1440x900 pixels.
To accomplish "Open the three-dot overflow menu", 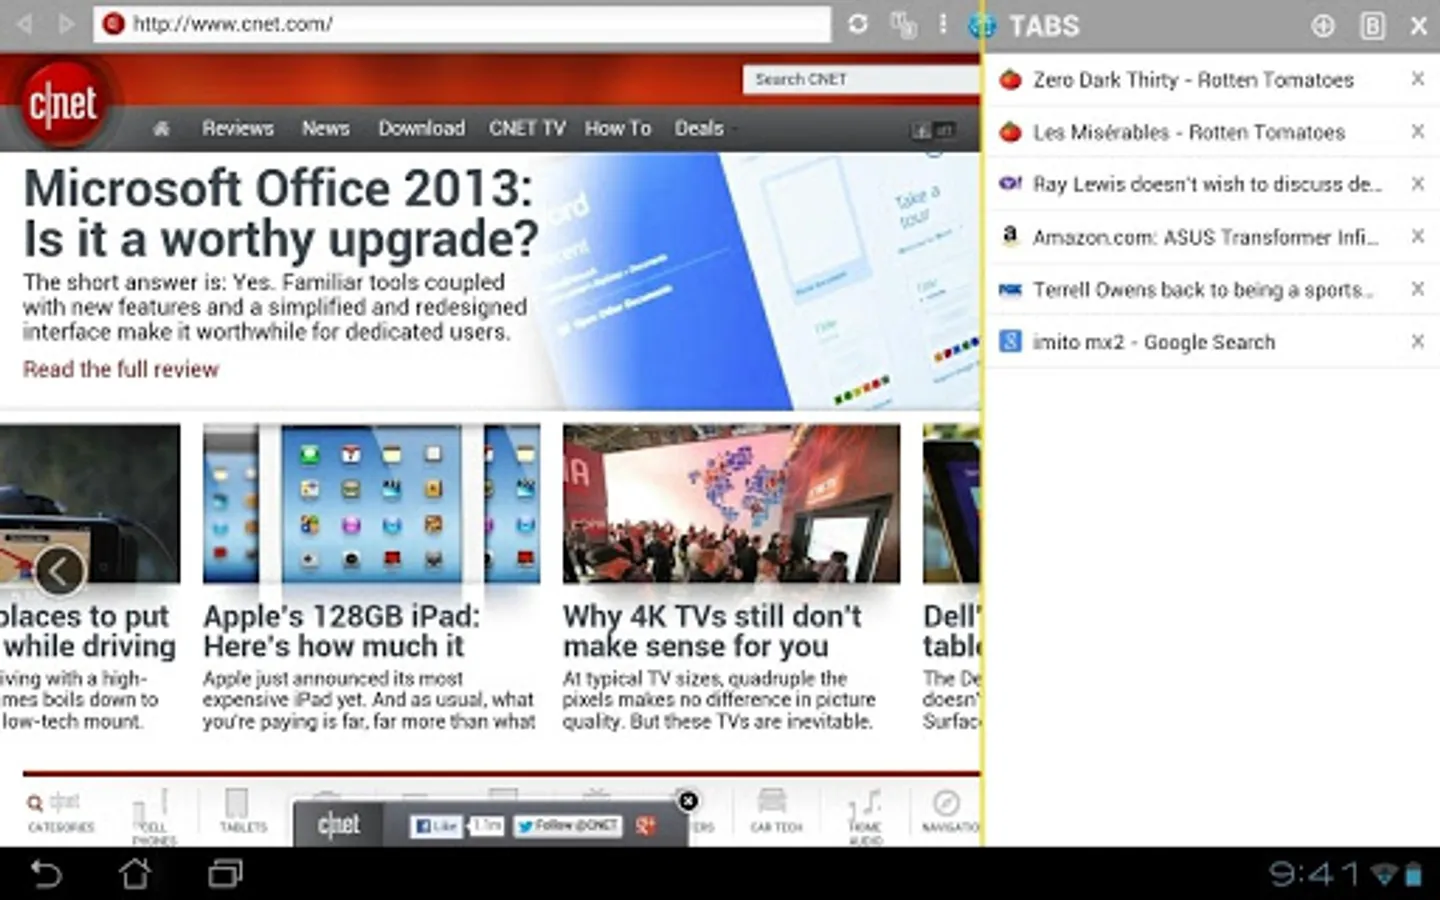I will pyautogui.click(x=942, y=24).
